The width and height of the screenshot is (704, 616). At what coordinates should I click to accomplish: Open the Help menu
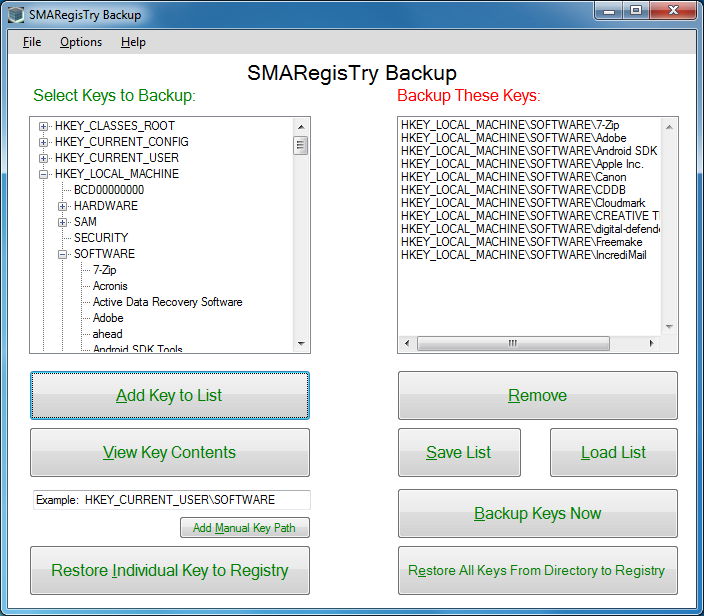coord(133,42)
